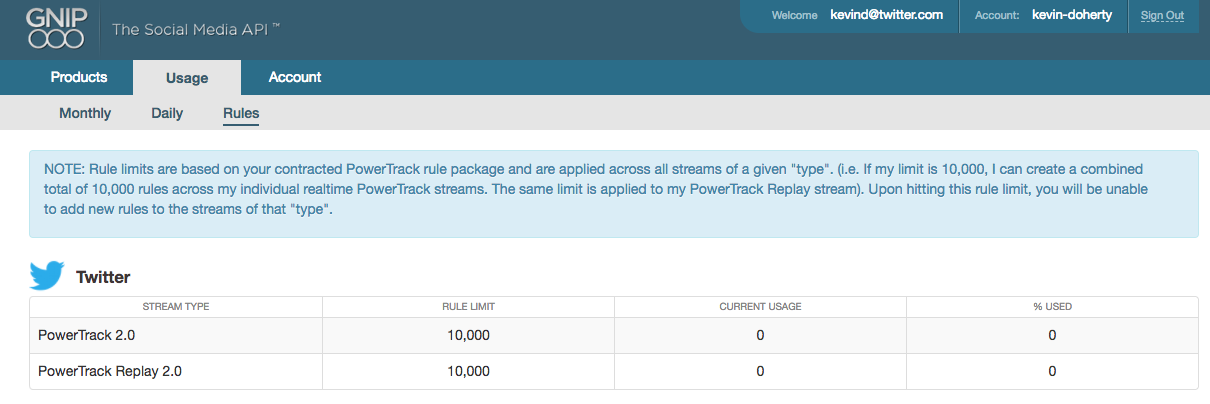Click PowerTrack Replay 2.0 current usage value
This screenshot has height=404, width=1210.
tap(760, 371)
